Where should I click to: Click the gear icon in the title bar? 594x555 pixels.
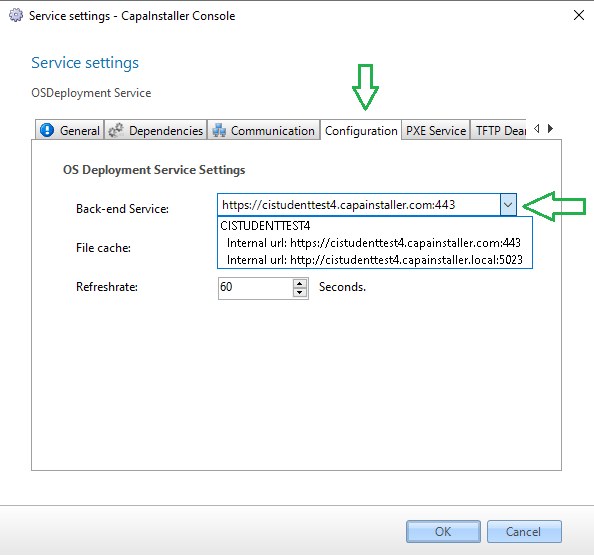click(x=16, y=16)
